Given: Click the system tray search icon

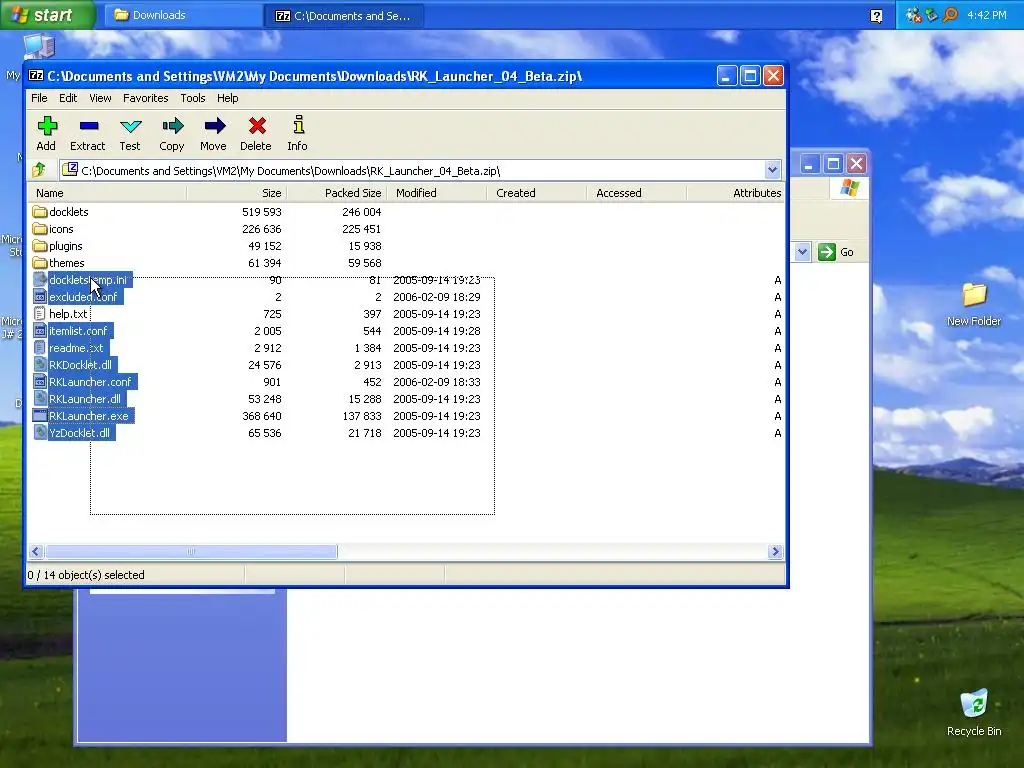Looking at the screenshot, I should pyautogui.click(x=950, y=14).
